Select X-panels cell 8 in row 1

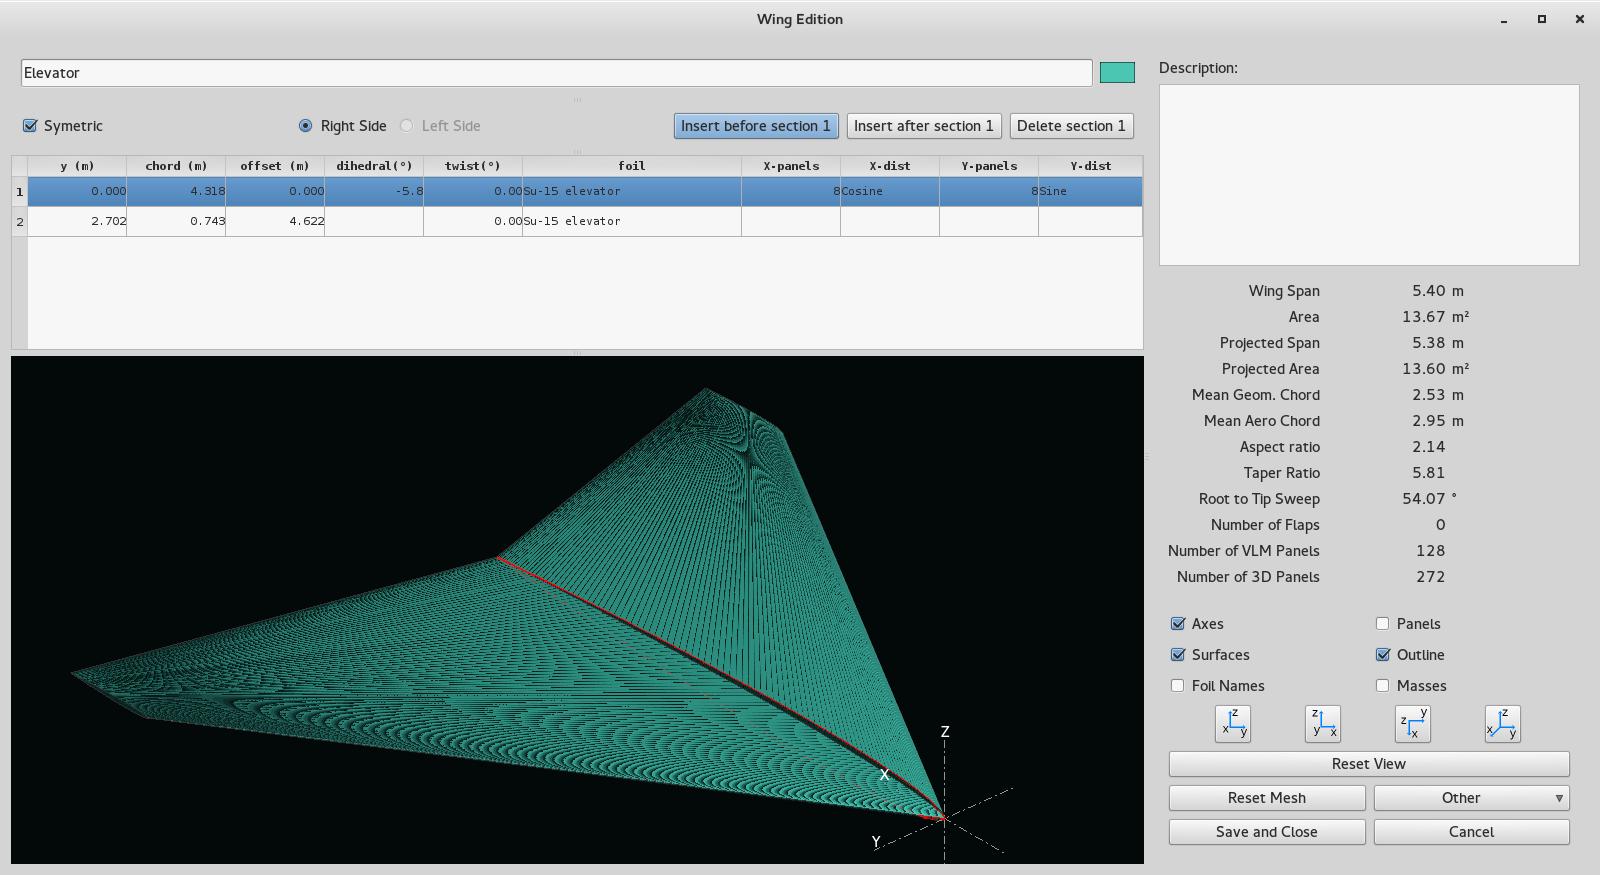791,191
